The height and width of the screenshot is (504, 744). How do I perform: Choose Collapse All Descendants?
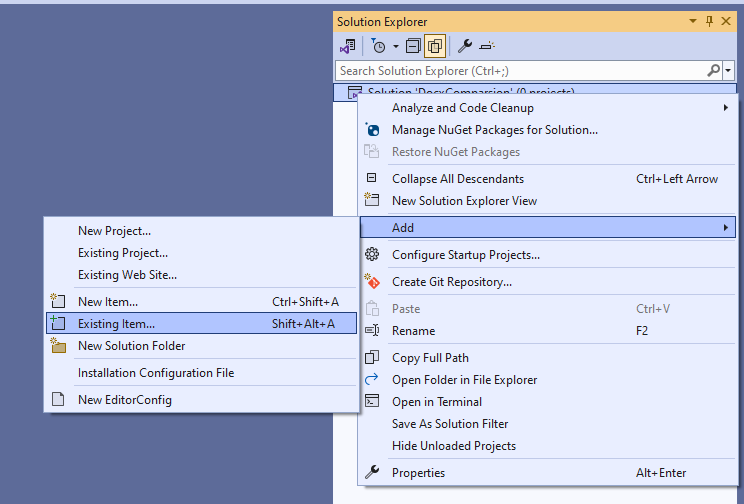click(548, 179)
